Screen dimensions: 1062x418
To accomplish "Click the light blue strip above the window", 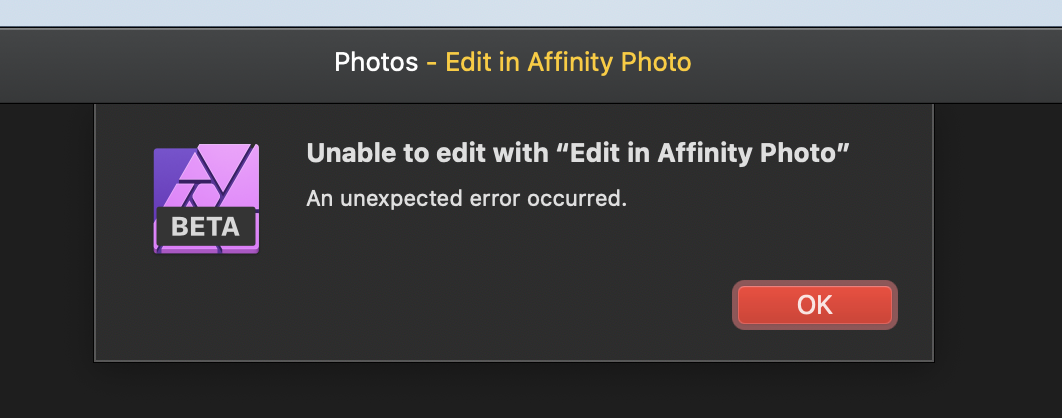I will [x=531, y=12].
